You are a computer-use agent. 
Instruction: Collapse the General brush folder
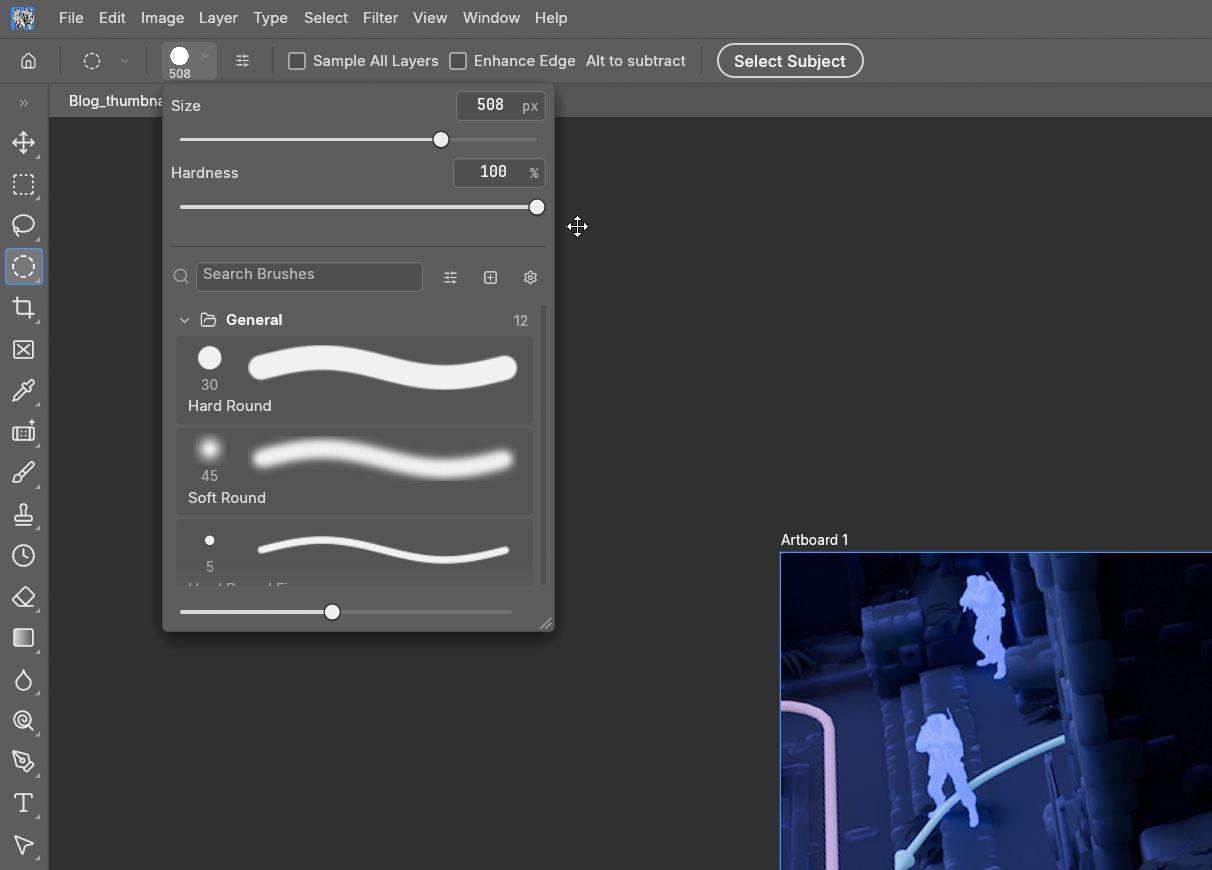[184, 320]
